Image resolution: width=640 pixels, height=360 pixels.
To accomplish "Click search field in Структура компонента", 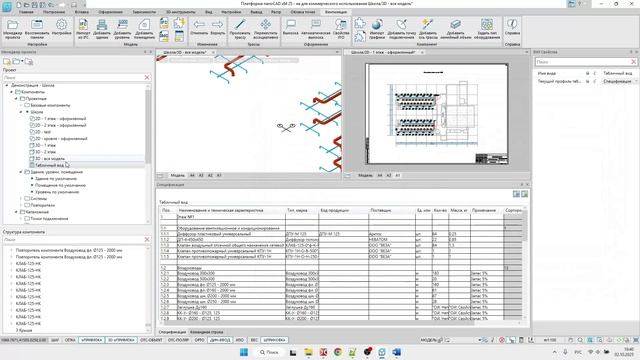I will tap(73, 240).
